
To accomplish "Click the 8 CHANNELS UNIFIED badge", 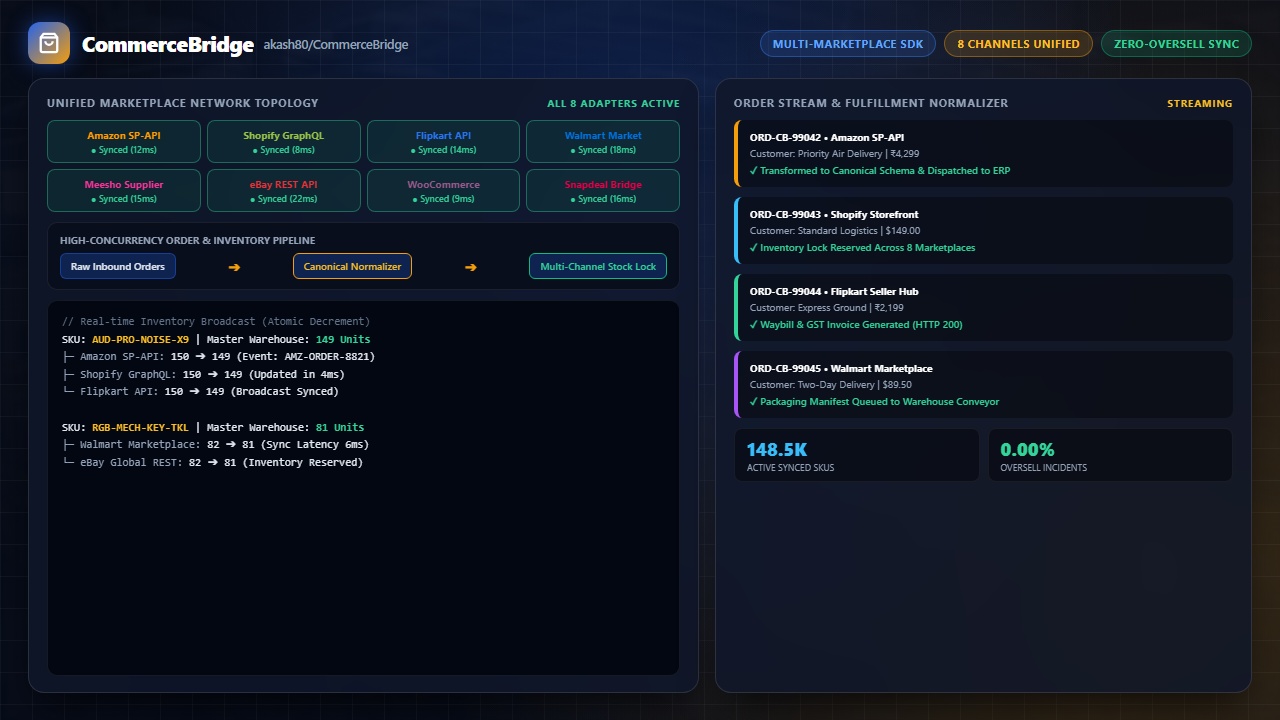I will click(x=1018, y=44).
